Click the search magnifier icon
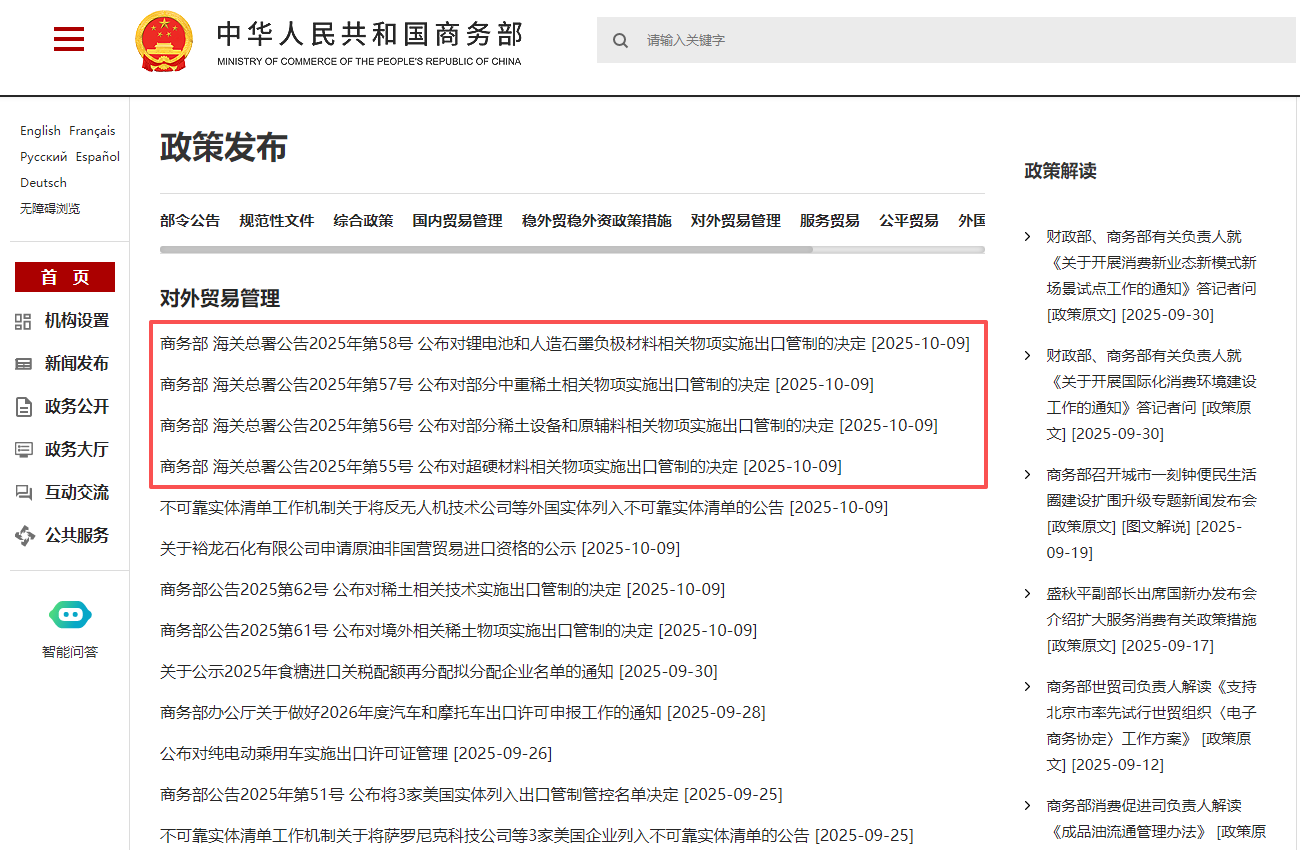 621,40
